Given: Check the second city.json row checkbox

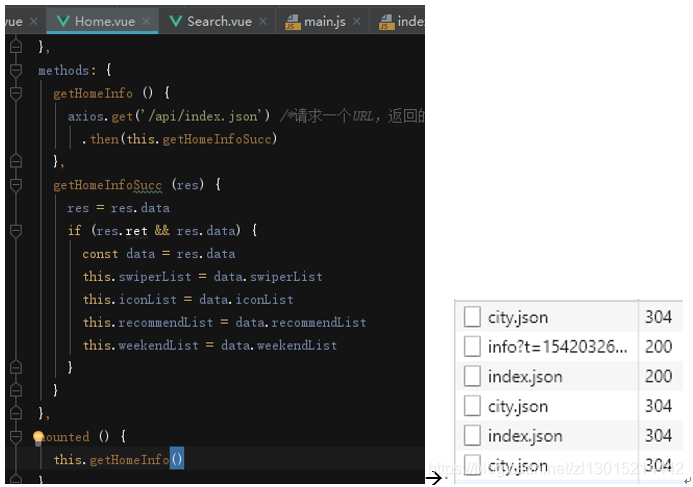Looking at the screenshot, I should pos(472,406).
